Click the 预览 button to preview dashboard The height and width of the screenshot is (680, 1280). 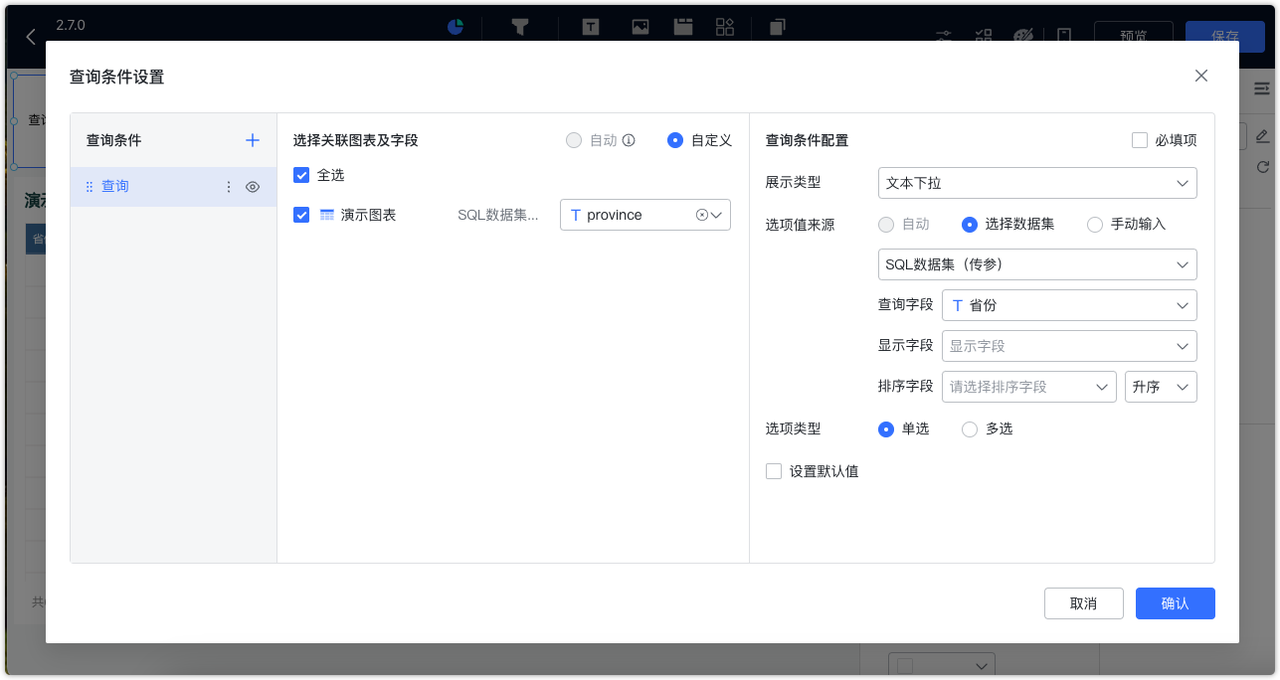pos(1133,33)
